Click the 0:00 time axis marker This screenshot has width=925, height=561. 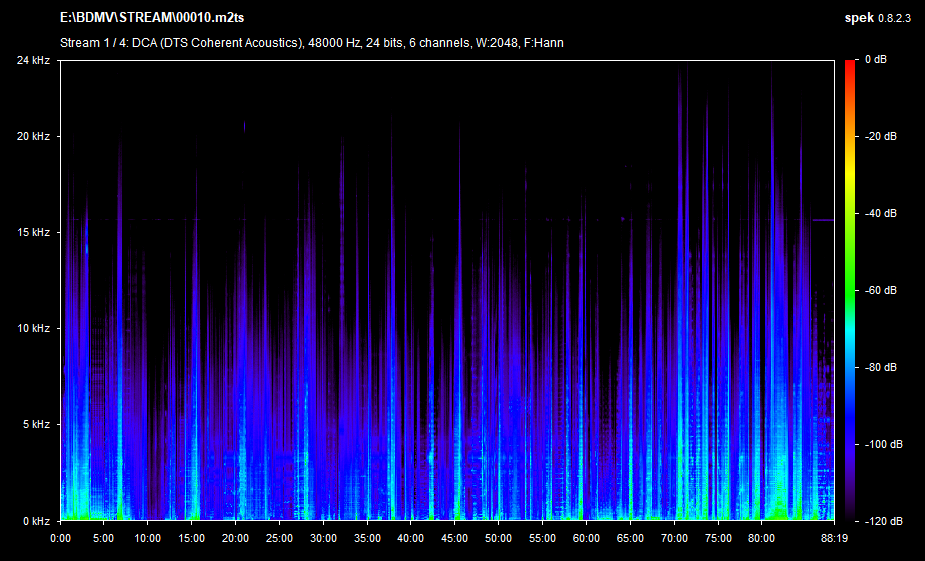(x=60, y=537)
